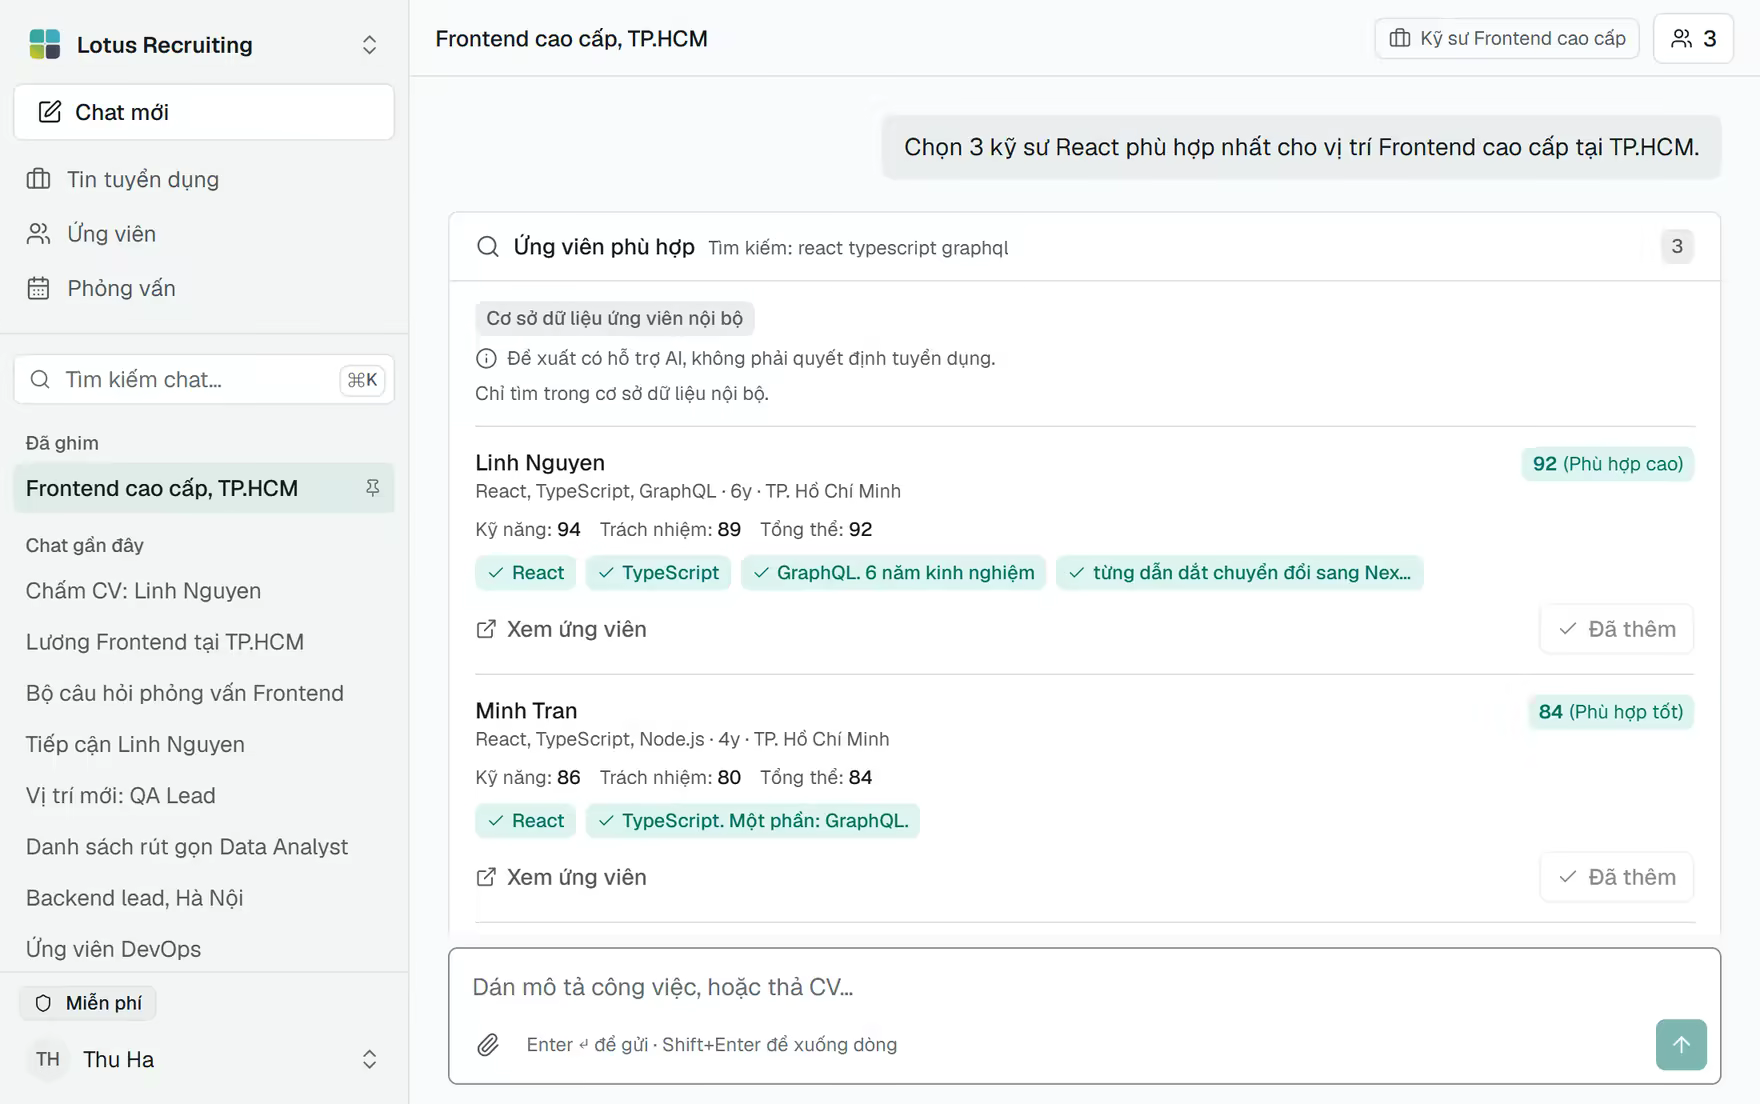This screenshot has width=1760, height=1104.
Task: Click the 84 (Phù hợp tốt) score badge
Action: (x=1611, y=712)
